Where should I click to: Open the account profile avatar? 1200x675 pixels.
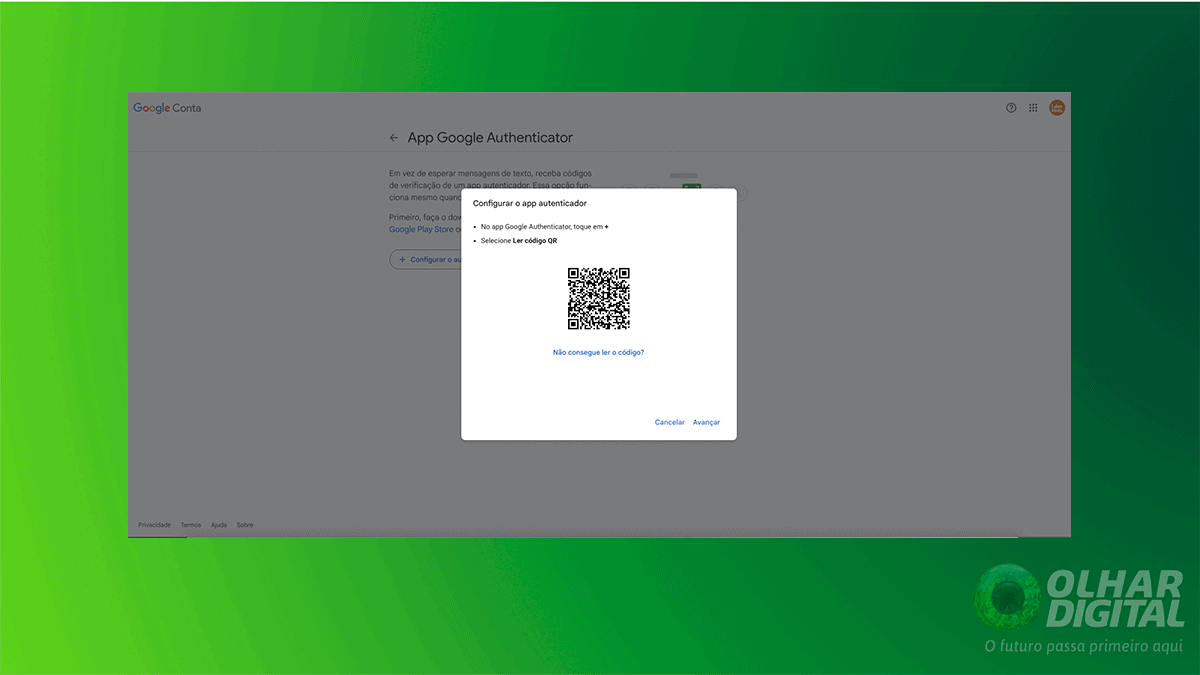coord(1057,107)
